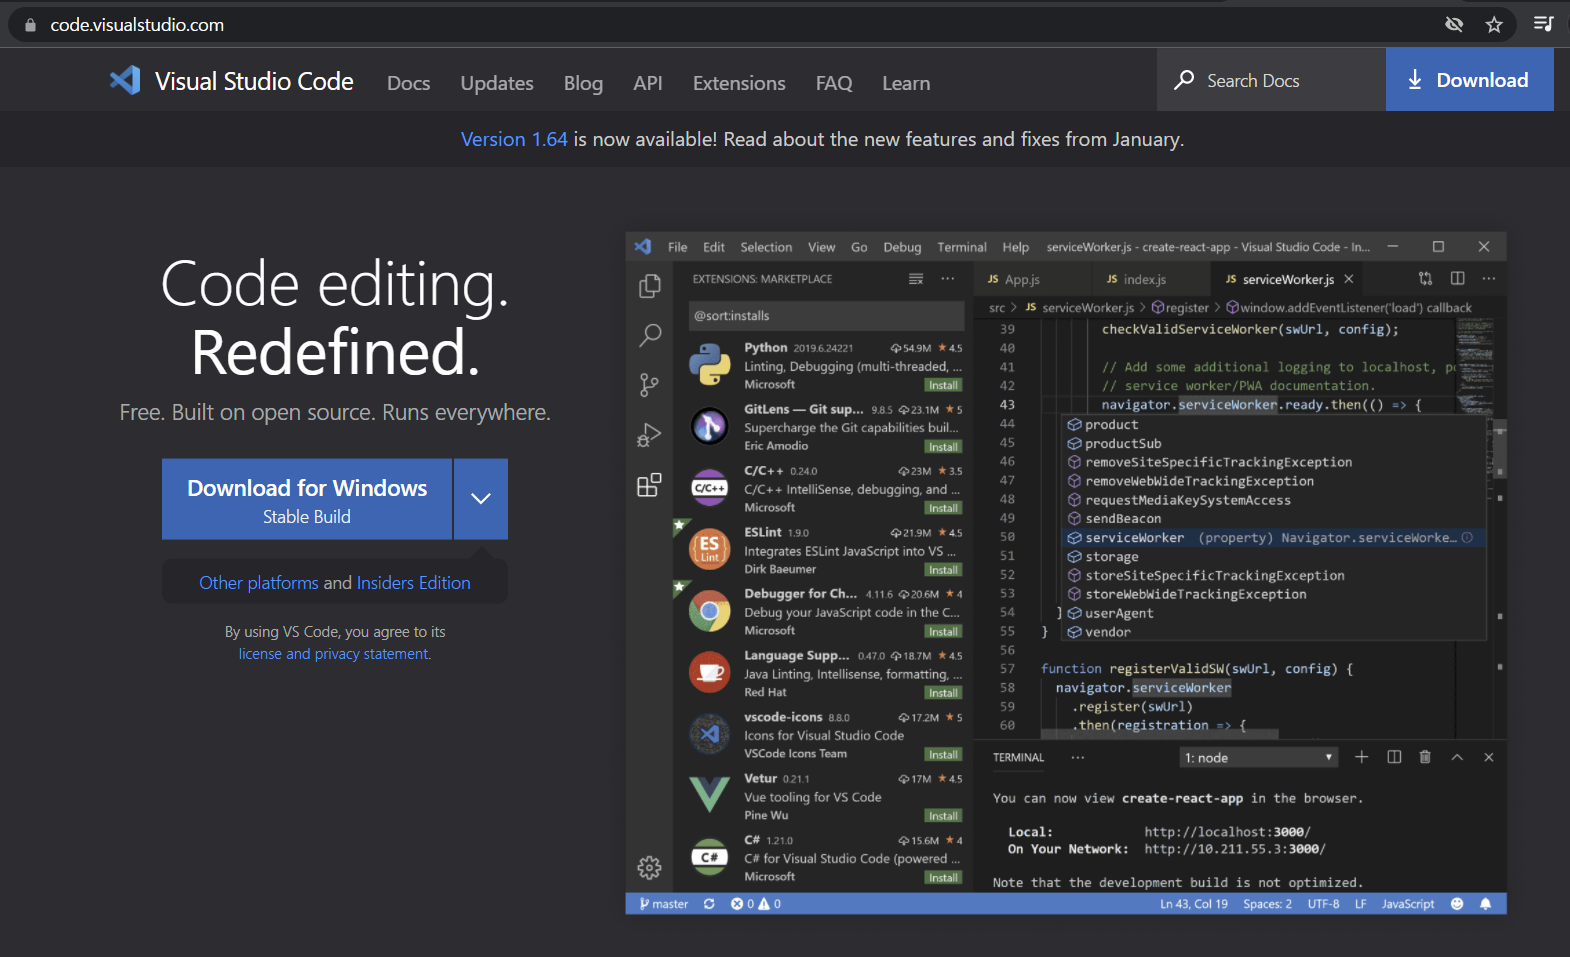Click the kill terminal trash icon
This screenshot has height=957, width=1570.
coord(1425,757)
